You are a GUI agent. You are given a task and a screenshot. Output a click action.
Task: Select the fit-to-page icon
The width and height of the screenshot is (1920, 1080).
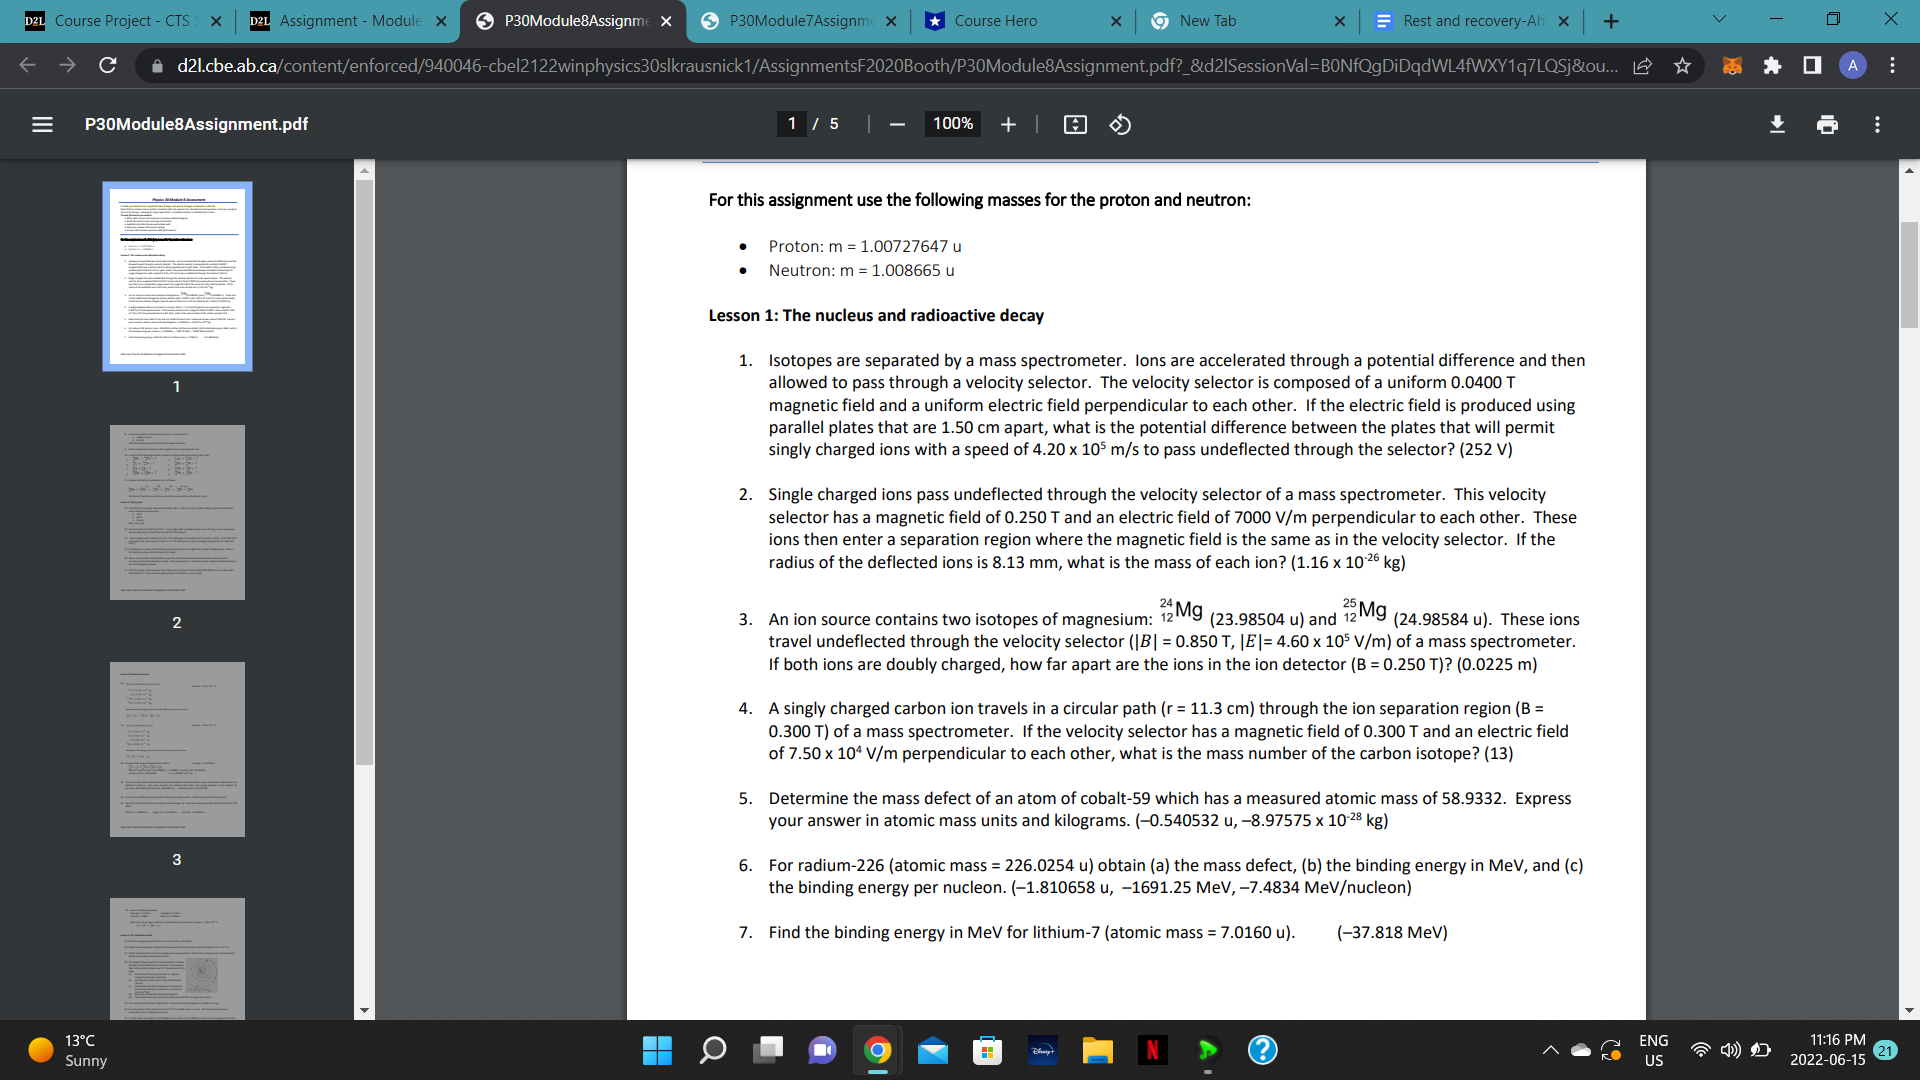1075,124
